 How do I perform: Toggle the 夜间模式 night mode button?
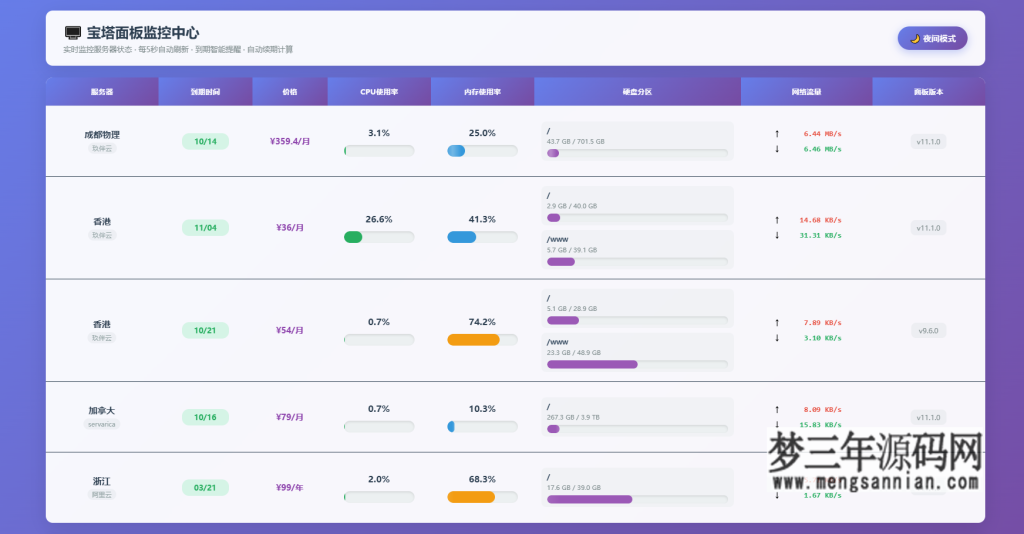pyautogui.click(x=932, y=38)
